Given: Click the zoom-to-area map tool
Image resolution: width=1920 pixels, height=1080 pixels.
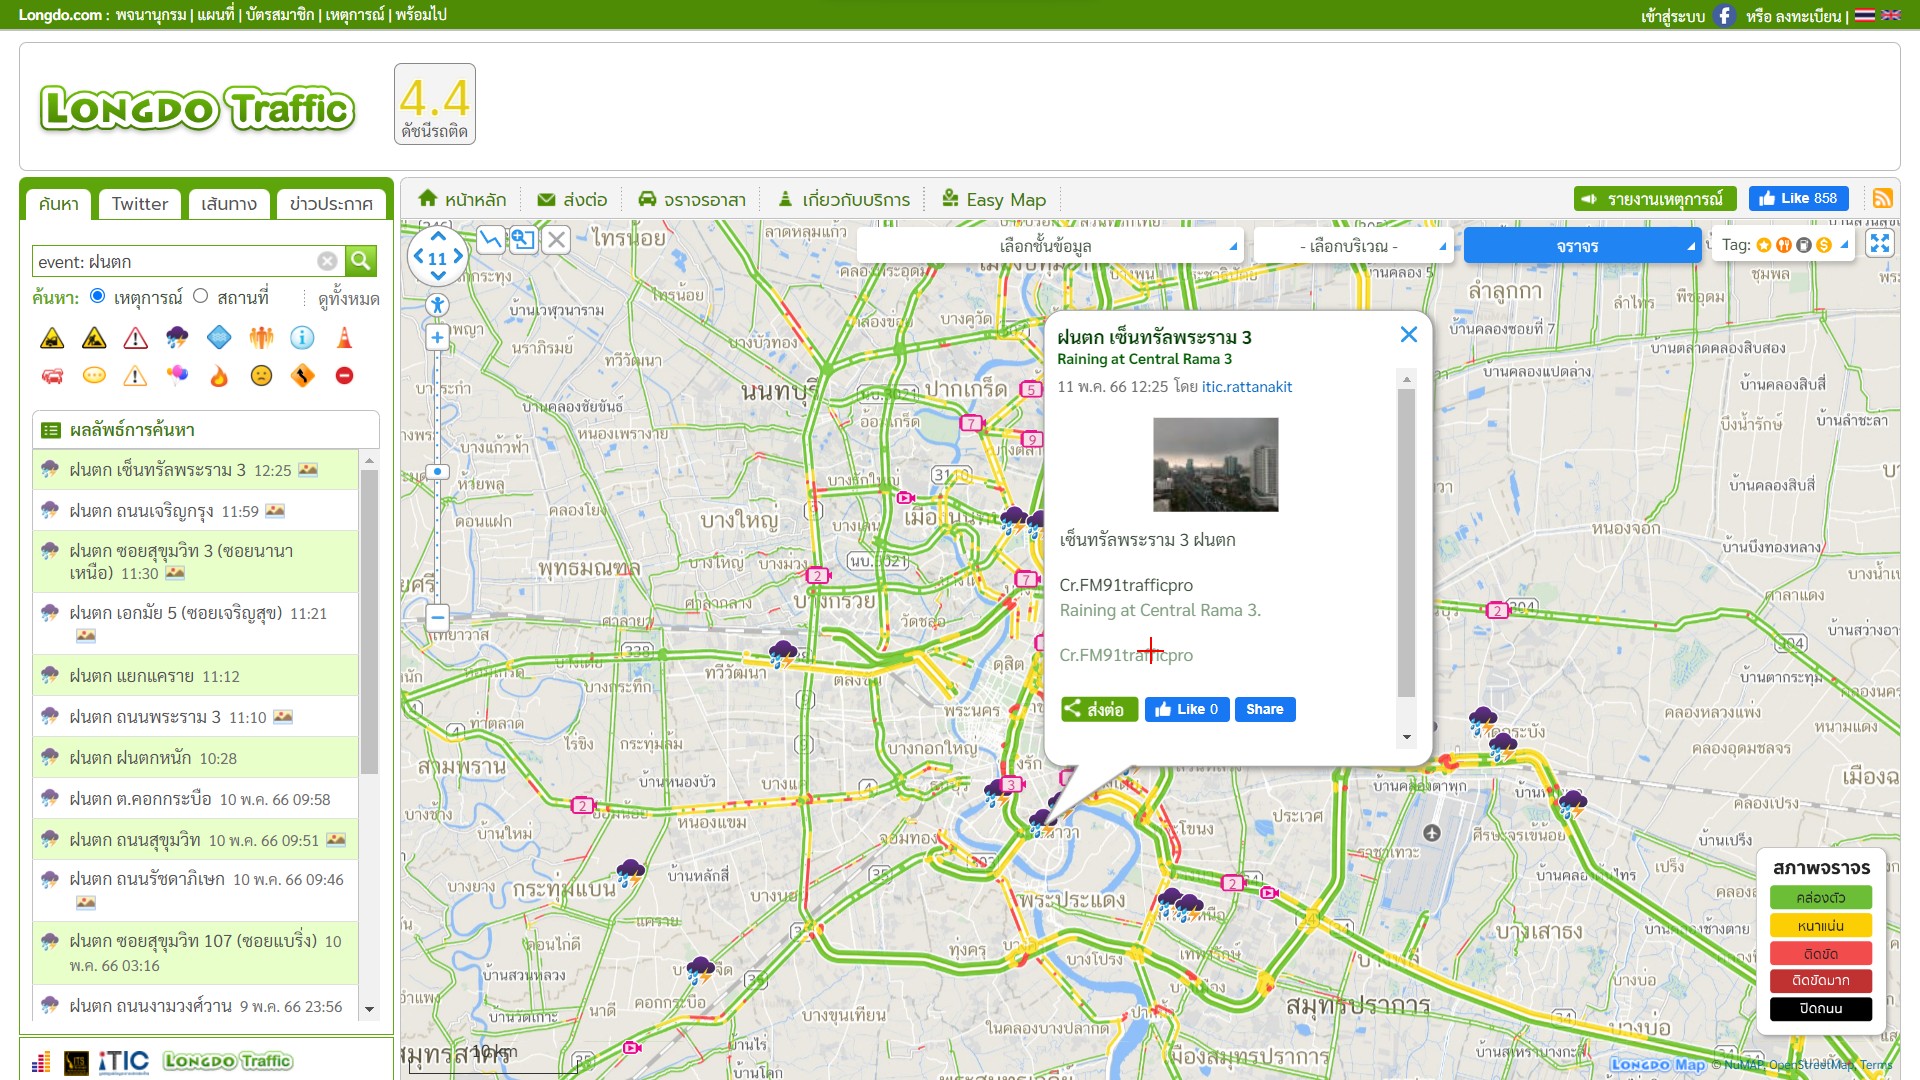Looking at the screenshot, I should [x=523, y=239].
